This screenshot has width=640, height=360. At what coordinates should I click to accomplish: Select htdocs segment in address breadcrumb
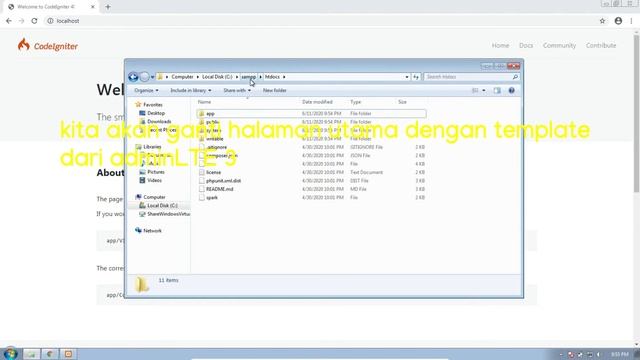pos(272,77)
